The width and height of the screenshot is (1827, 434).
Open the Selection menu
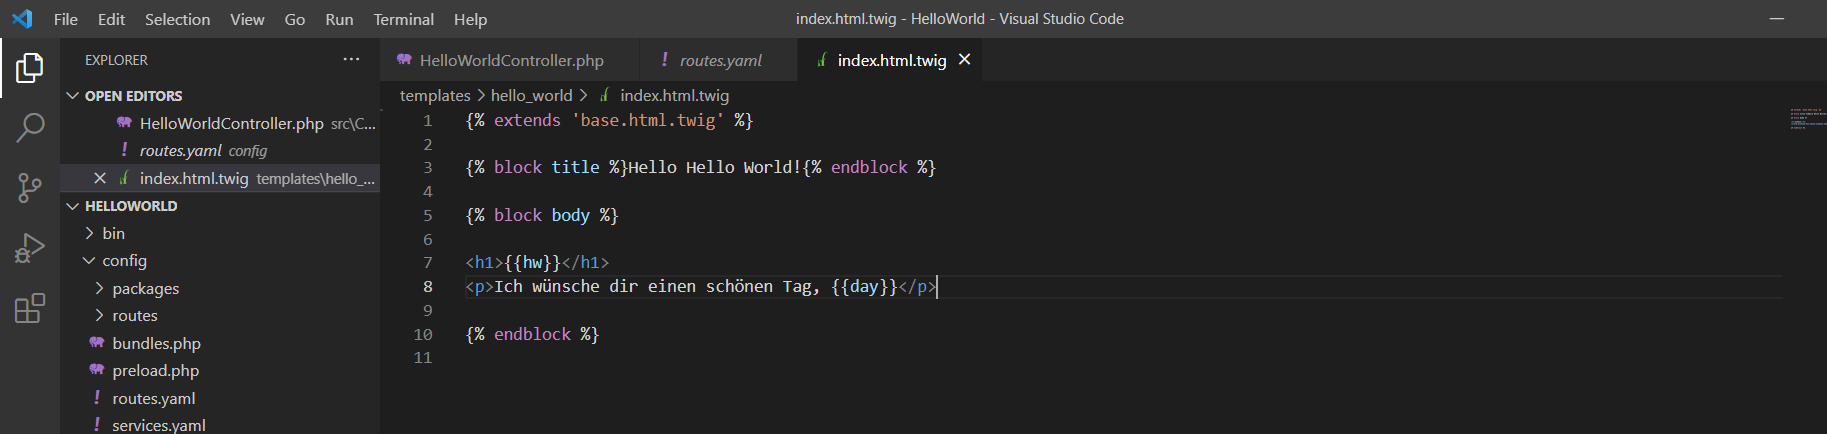pyautogui.click(x=177, y=19)
